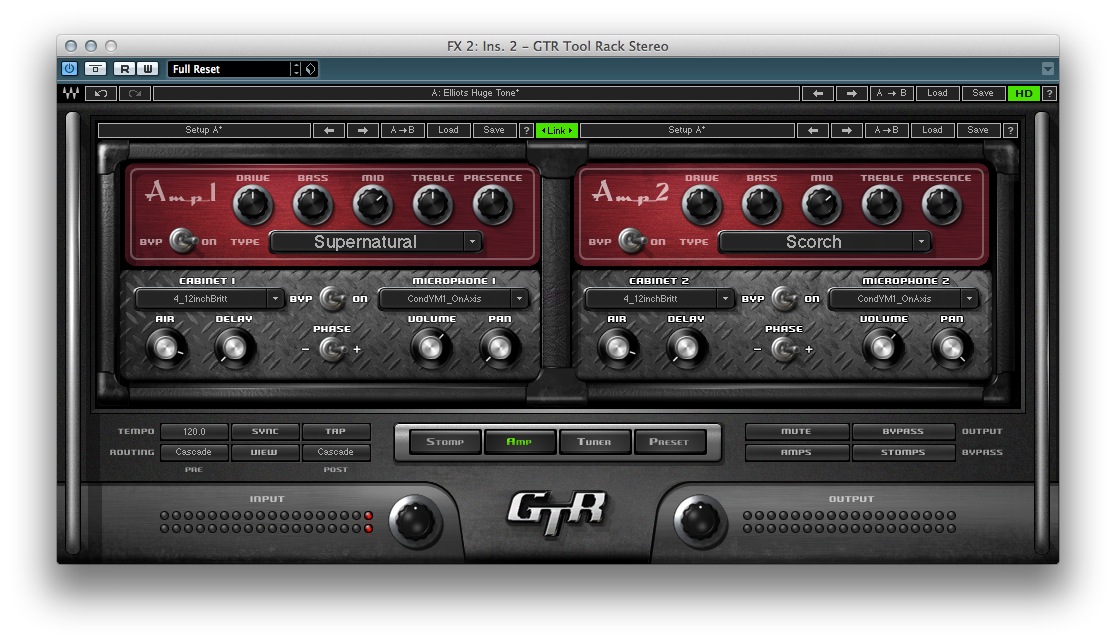Flip Cabinet 2 Phase switch
This screenshot has width=1116, height=643.
click(x=783, y=349)
